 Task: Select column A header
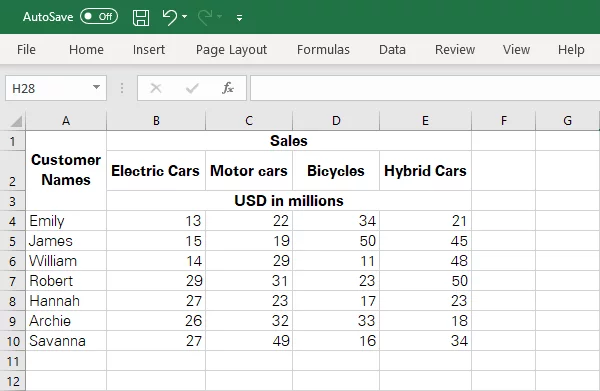(x=66, y=121)
